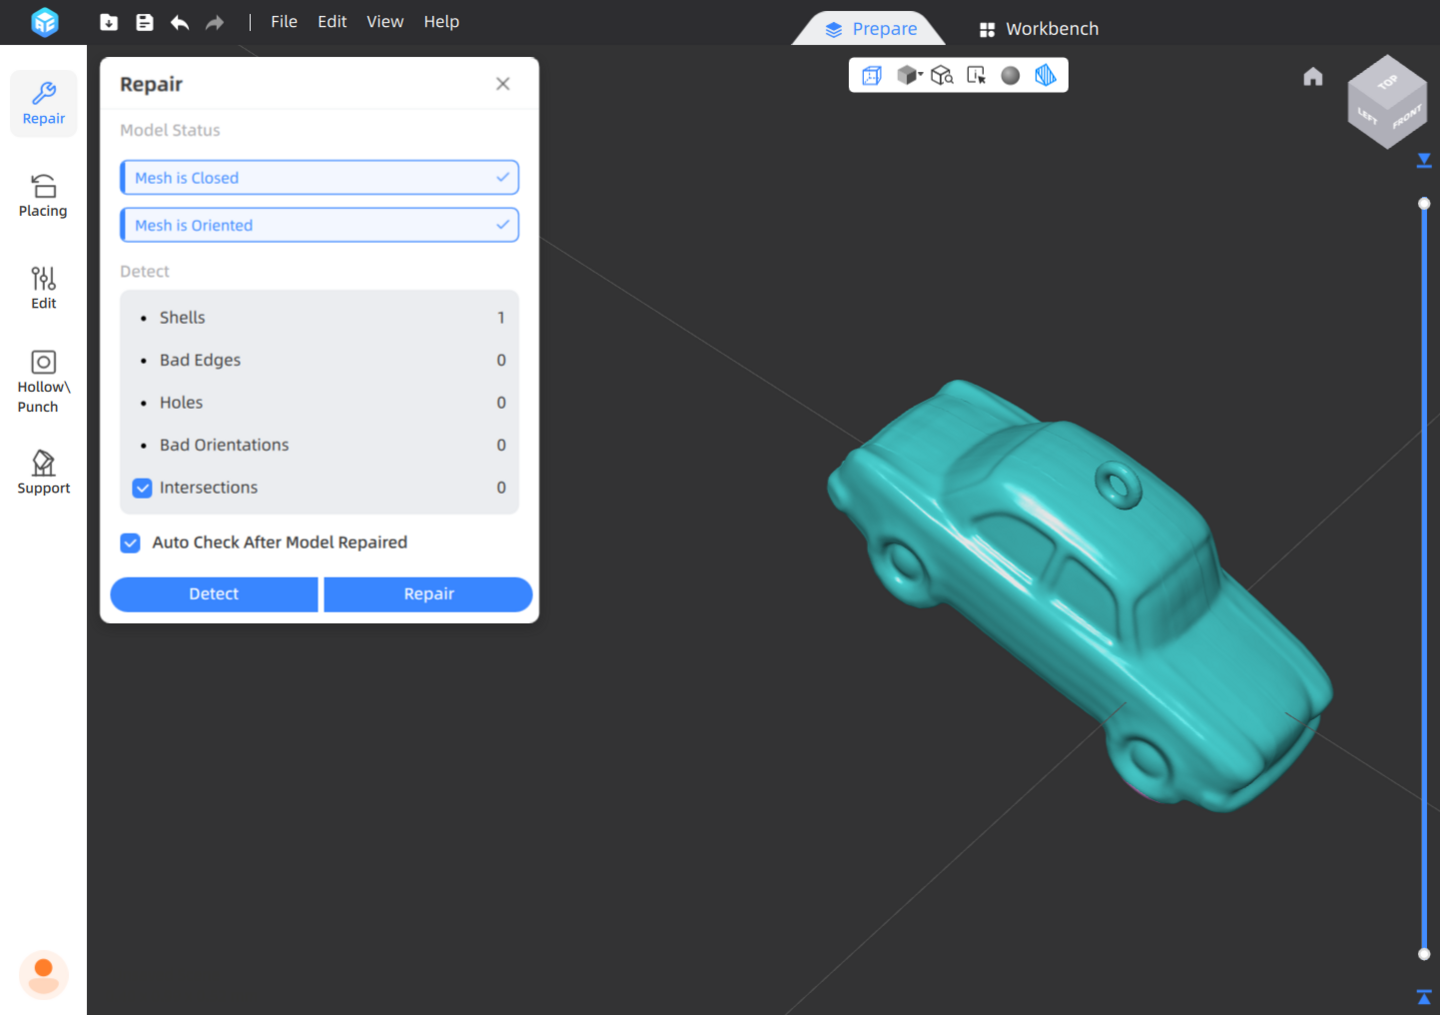Expand the solid cube view dropdown
The image size is (1440, 1015).
(910, 75)
